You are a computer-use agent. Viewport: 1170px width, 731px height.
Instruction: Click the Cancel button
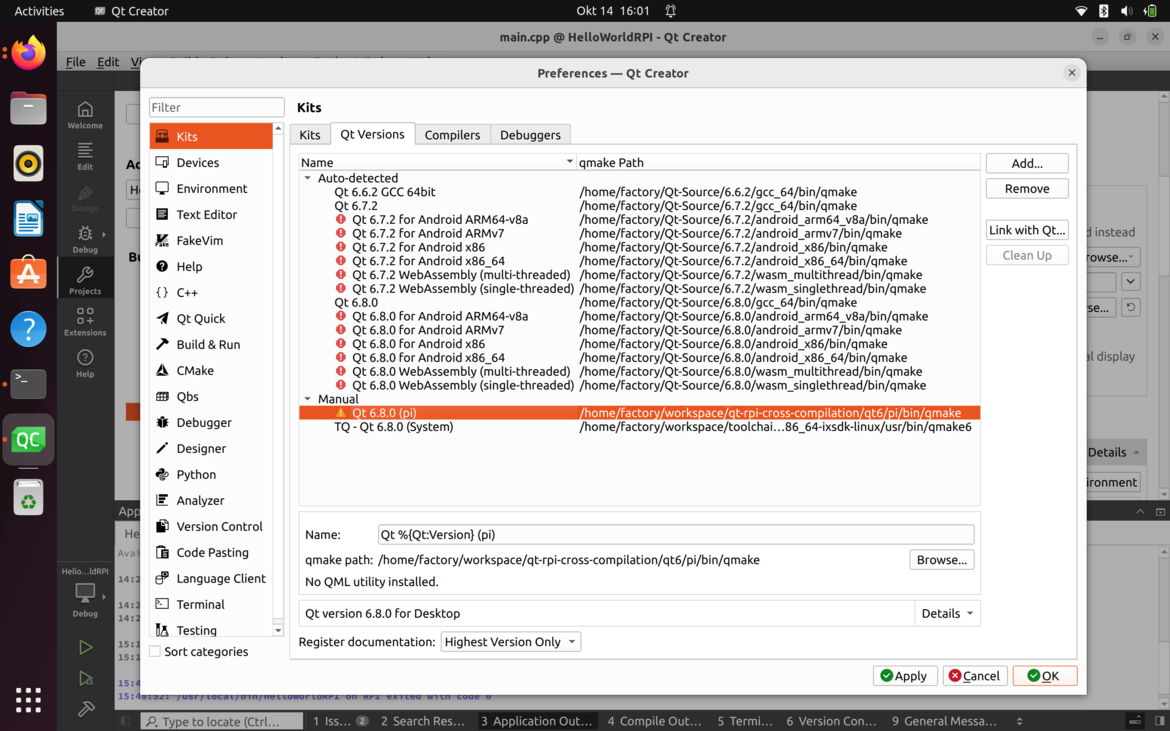[x=975, y=676]
